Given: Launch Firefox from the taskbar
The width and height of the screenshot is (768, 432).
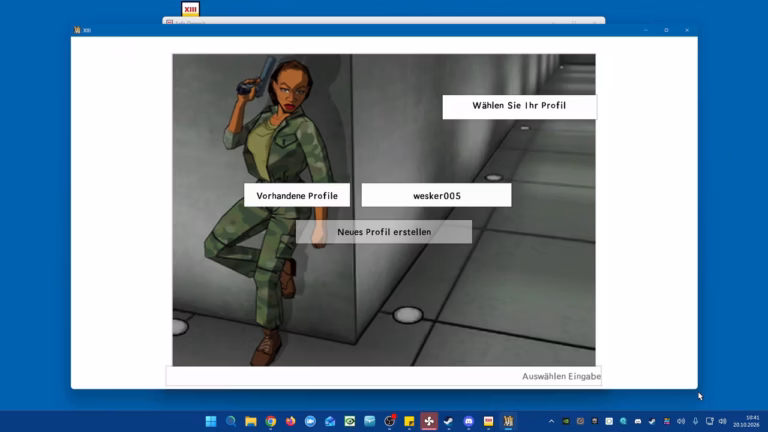Looking at the screenshot, I should coord(290,421).
